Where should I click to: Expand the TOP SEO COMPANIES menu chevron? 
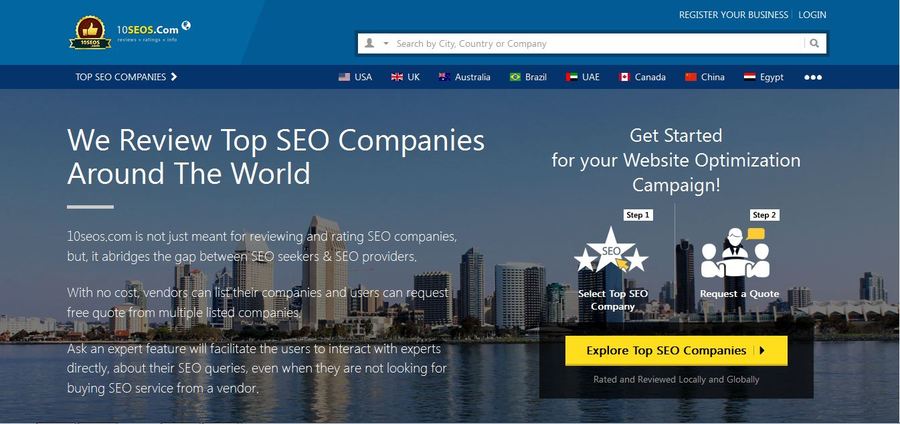click(x=174, y=77)
